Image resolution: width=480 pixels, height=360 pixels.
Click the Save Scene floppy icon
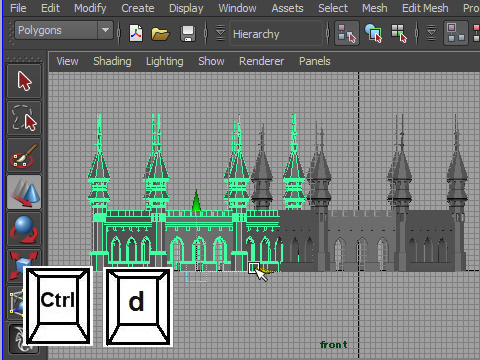pyautogui.click(x=188, y=34)
